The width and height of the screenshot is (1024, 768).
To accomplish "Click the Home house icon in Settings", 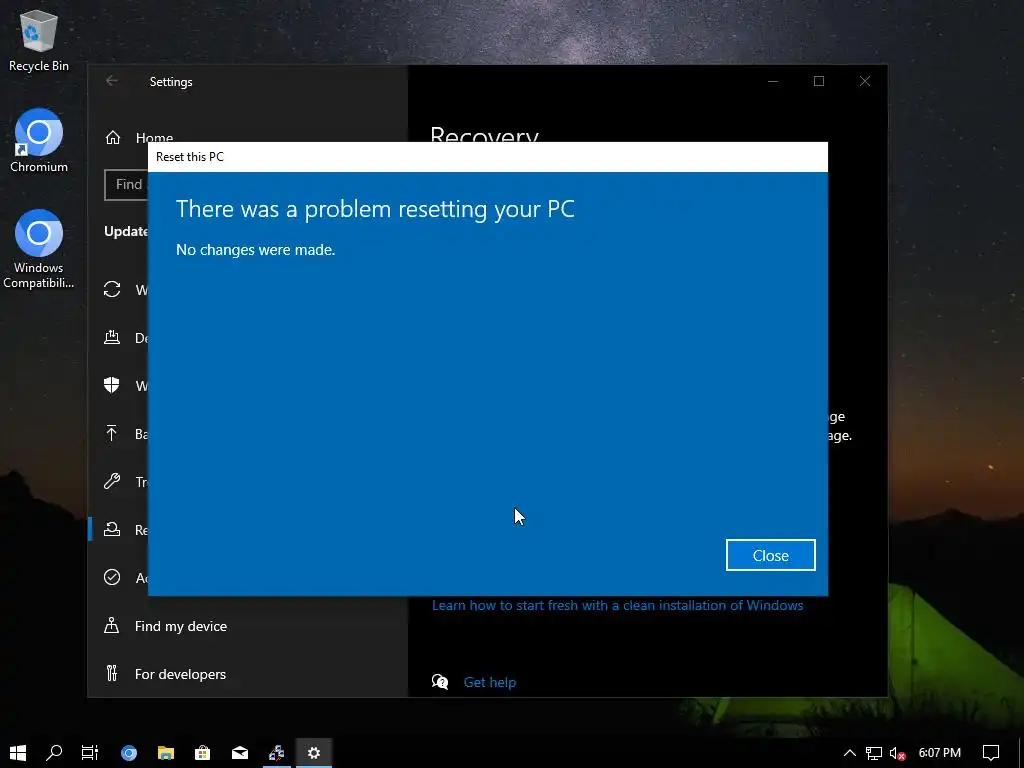I will [113, 137].
